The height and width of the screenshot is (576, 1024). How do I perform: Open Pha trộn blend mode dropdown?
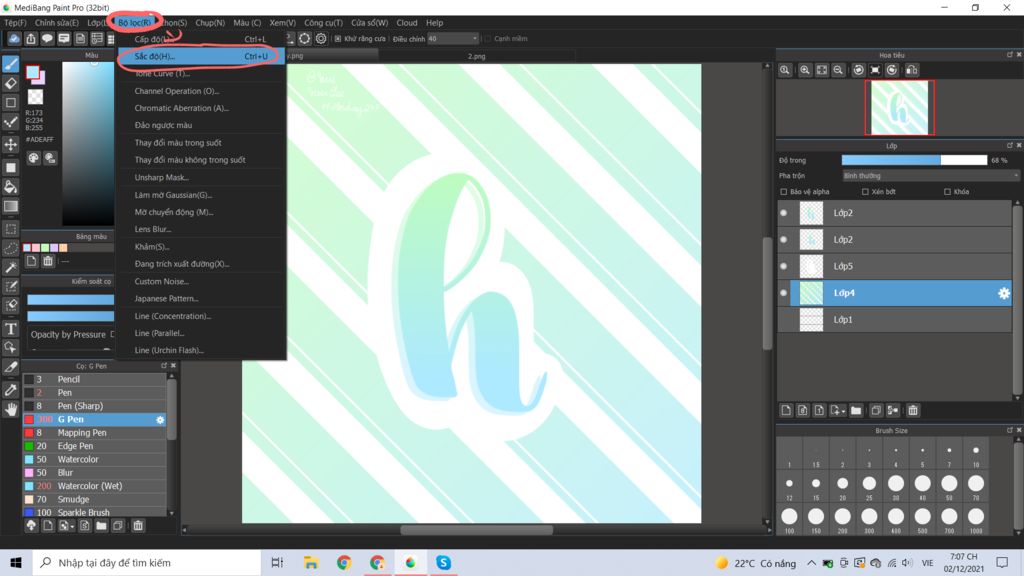pos(930,176)
